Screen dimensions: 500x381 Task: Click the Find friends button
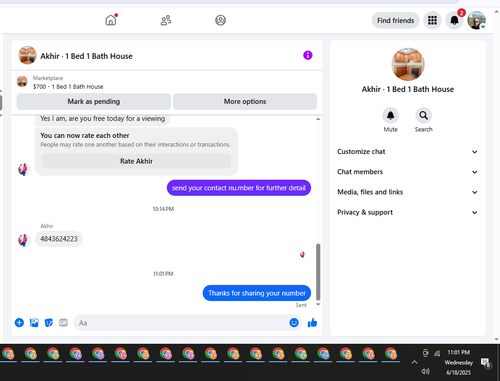[395, 21]
